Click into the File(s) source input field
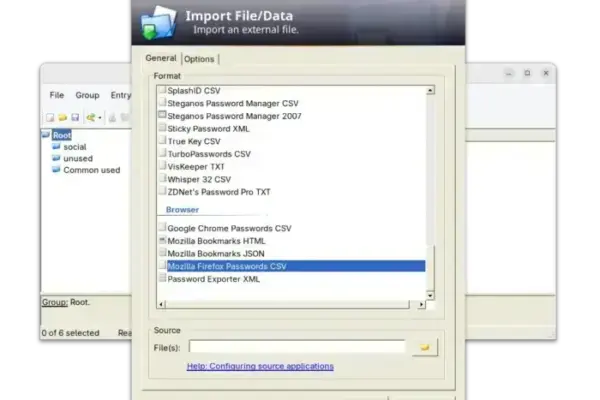 tap(297, 346)
